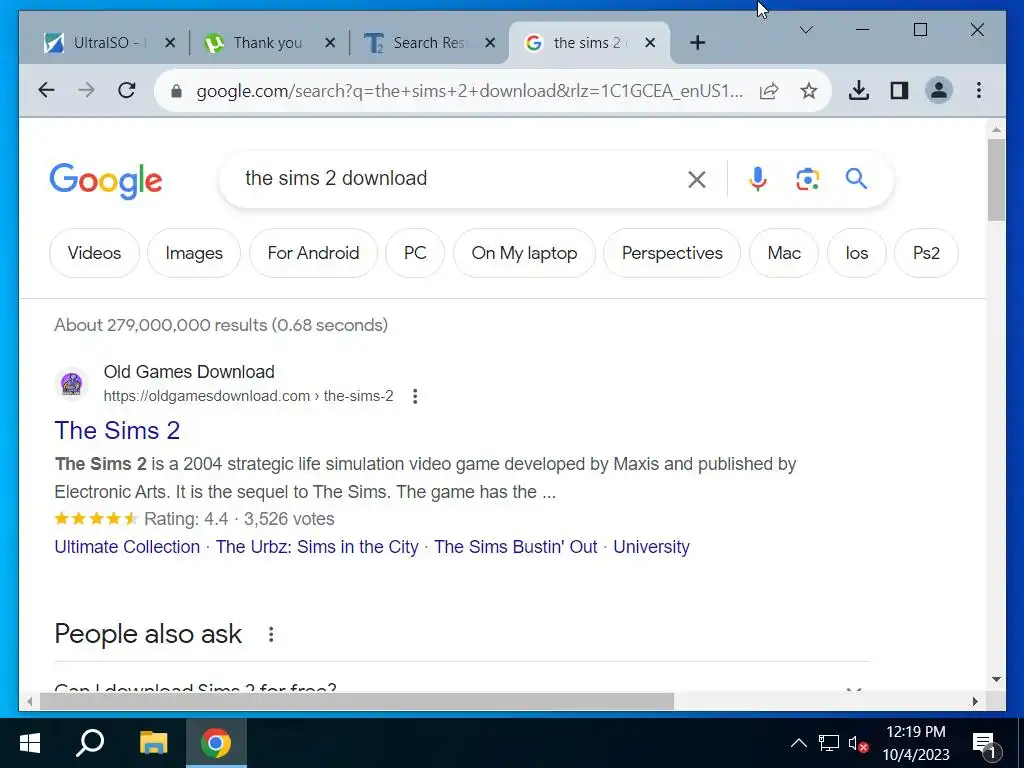The height and width of the screenshot is (768, 1024).
Task: Click the horizontal scrollbar thumb
Action: pyautogui.click(x=357, y=701)
